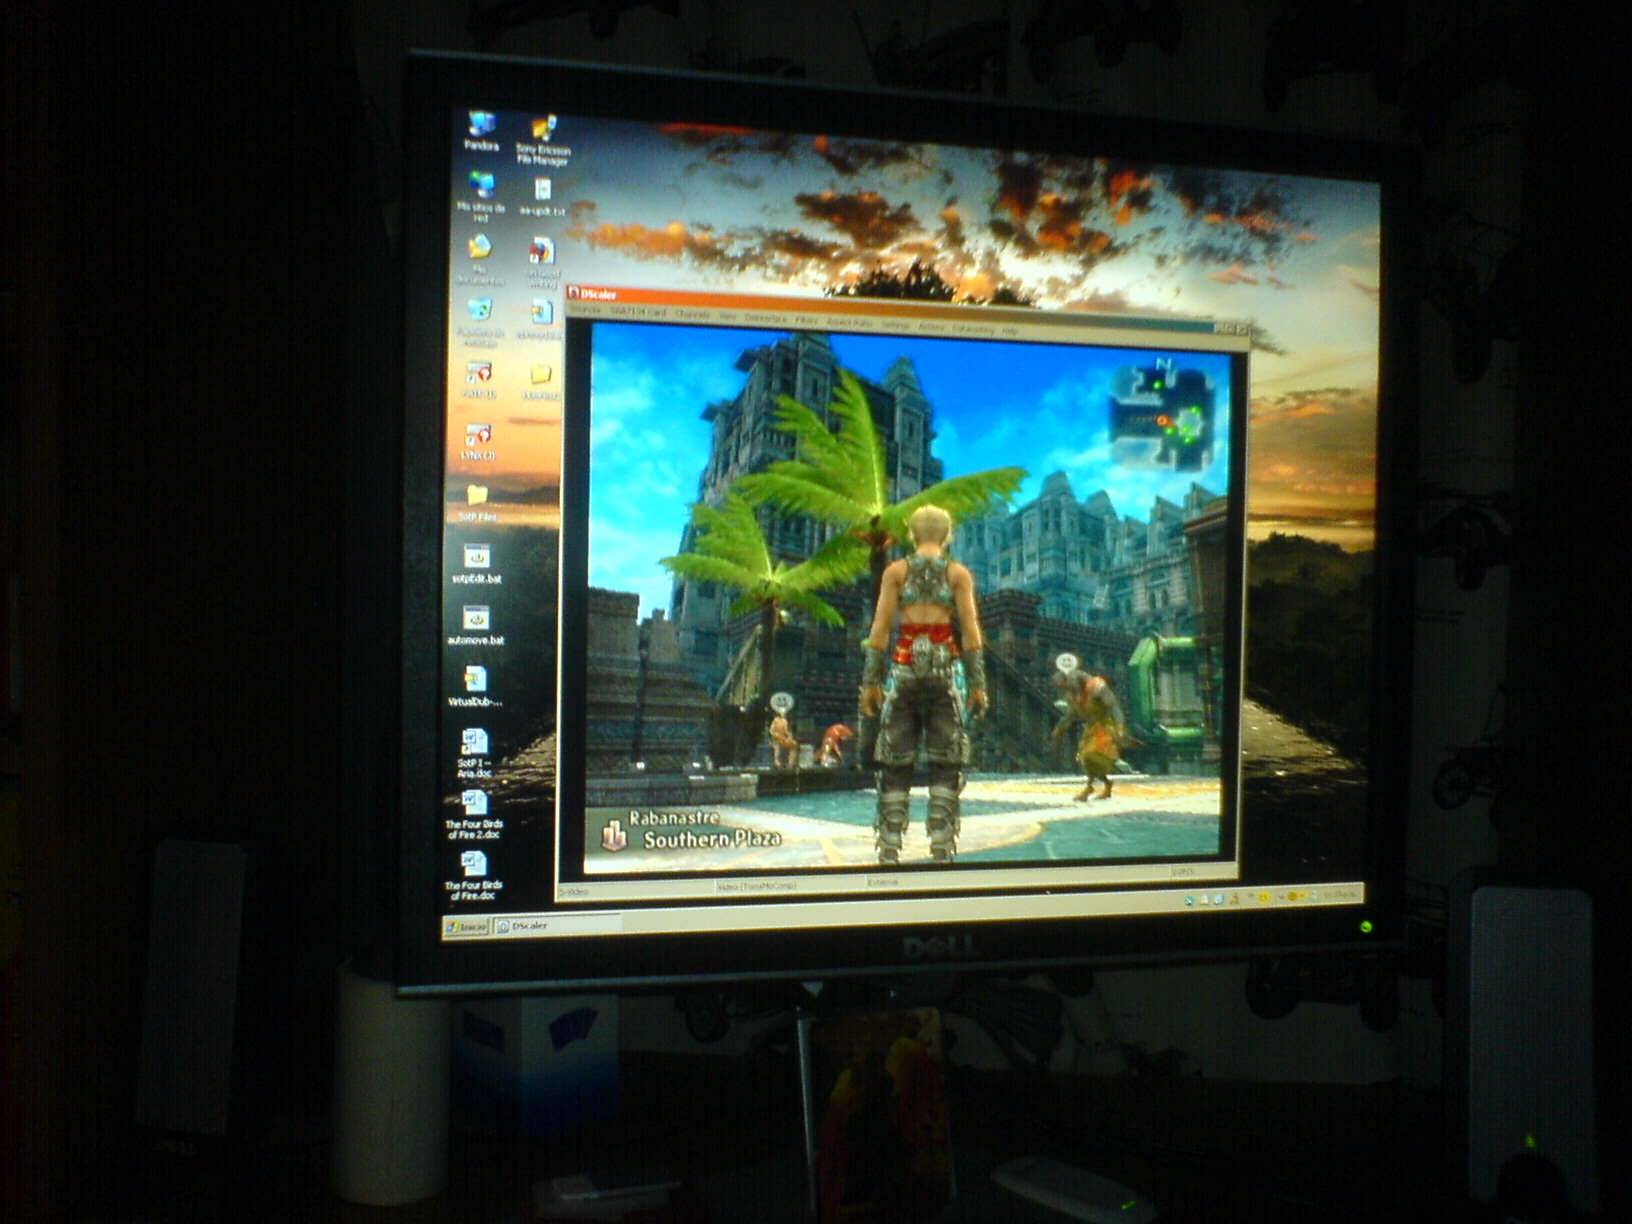The height and width of the screenshot is (1224, 1632).
Task: Open the Papelera de reciclaje icon
Action: pyautogui.click(x=480, y=322)
